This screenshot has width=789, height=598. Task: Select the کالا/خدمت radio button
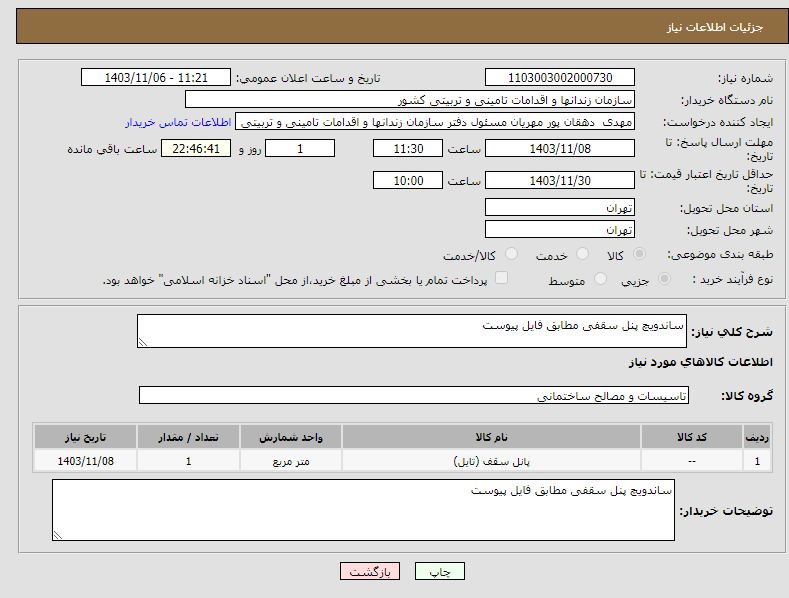[511, 254]
